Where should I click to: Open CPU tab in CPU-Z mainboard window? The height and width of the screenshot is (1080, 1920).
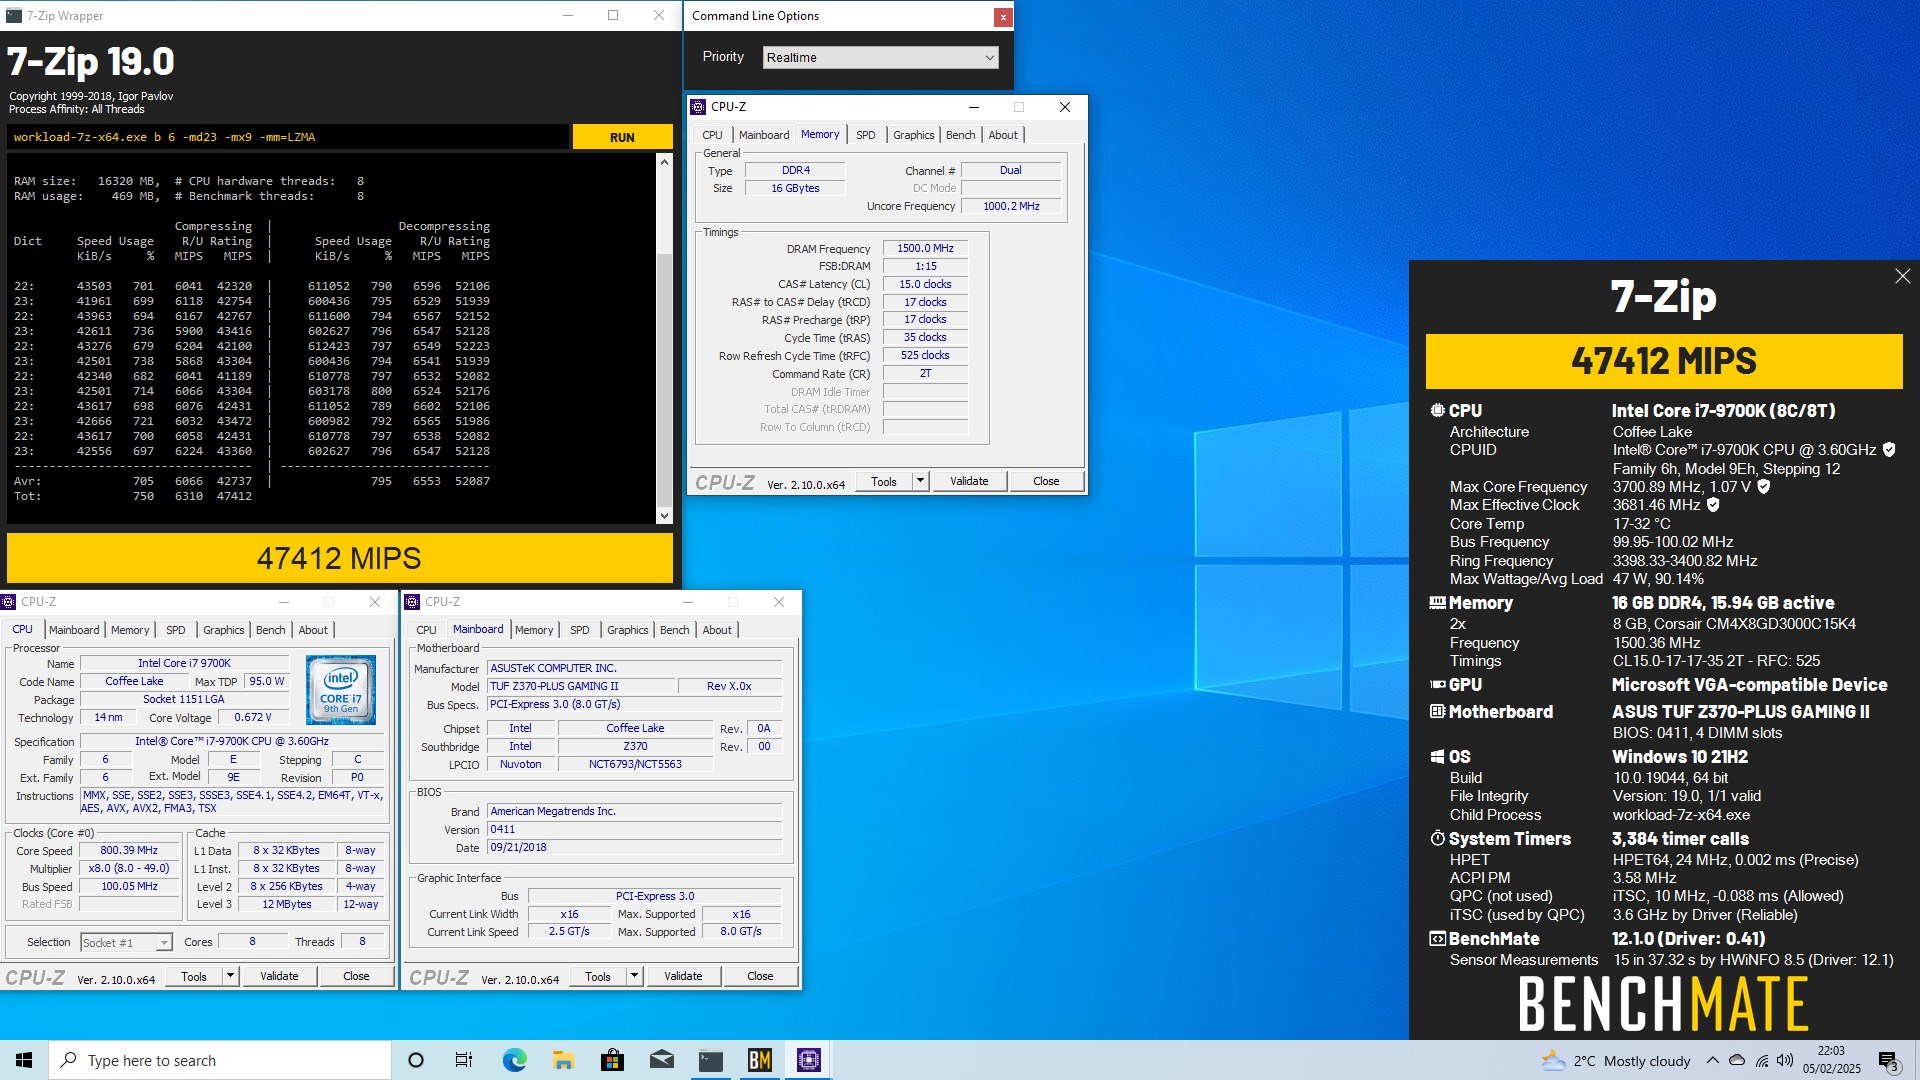pyautogui.click(x=426, y=630)
